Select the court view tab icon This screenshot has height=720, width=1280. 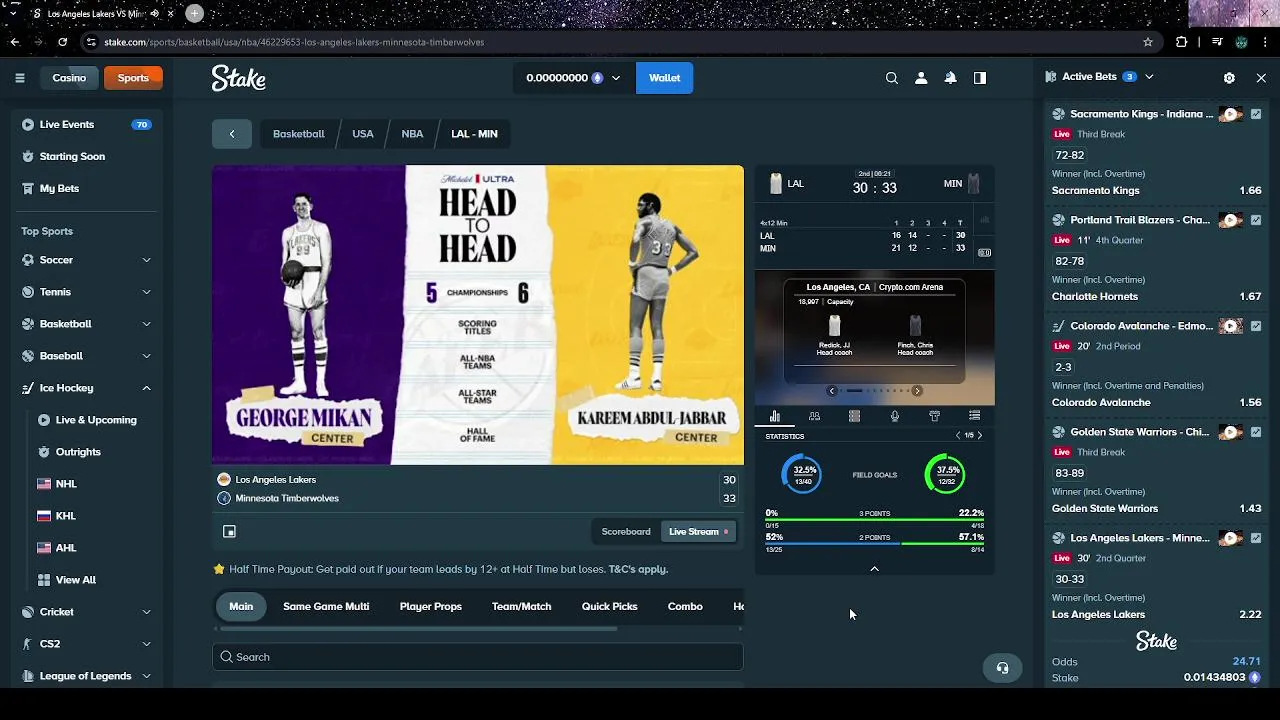(x=854, y=416)
